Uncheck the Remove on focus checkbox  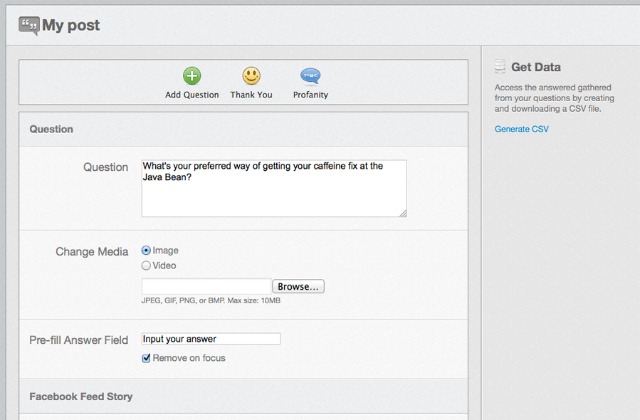point(146,358)
